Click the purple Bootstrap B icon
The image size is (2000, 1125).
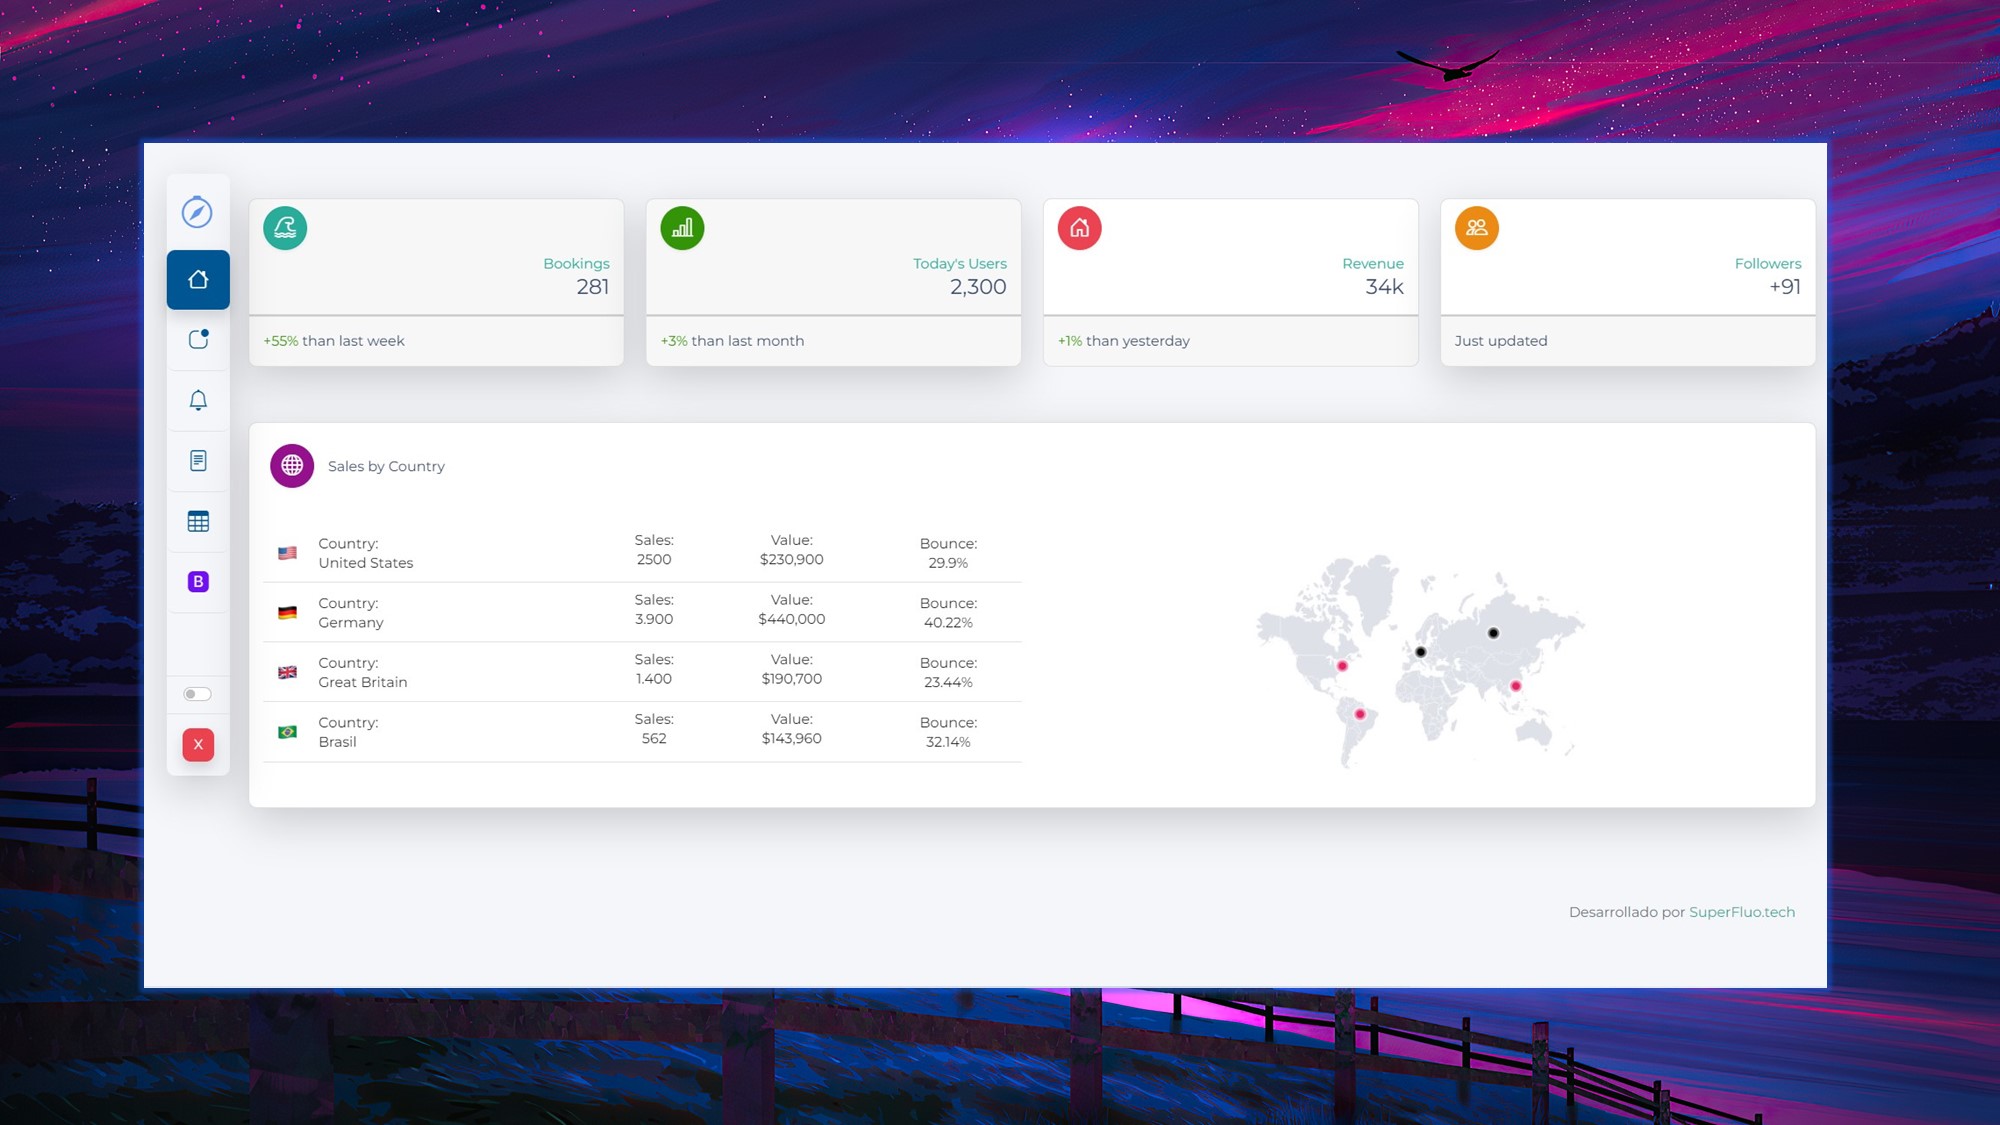click(x=198, y=582)
